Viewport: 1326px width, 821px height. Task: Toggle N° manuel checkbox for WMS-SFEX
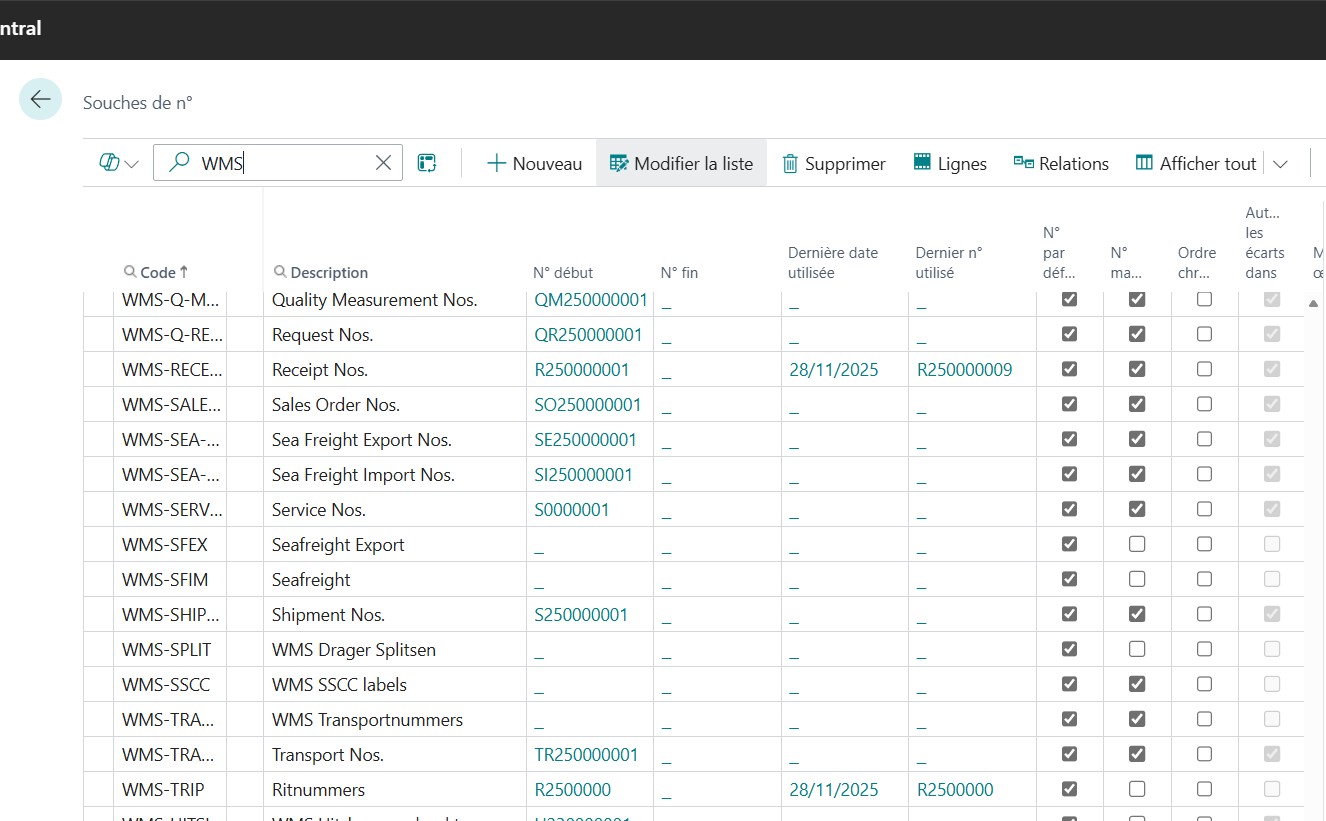(1137, 544)
